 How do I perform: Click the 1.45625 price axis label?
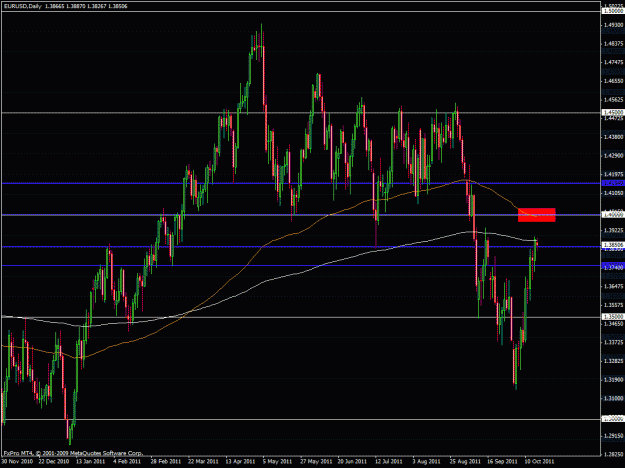(613, 100)
